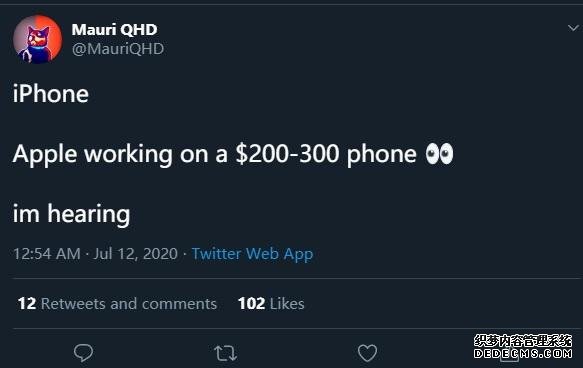Open Mauri QHD's cat avatar picture
Image resolution: width=583 pixels, height=368 pixels.
point(37,39)
